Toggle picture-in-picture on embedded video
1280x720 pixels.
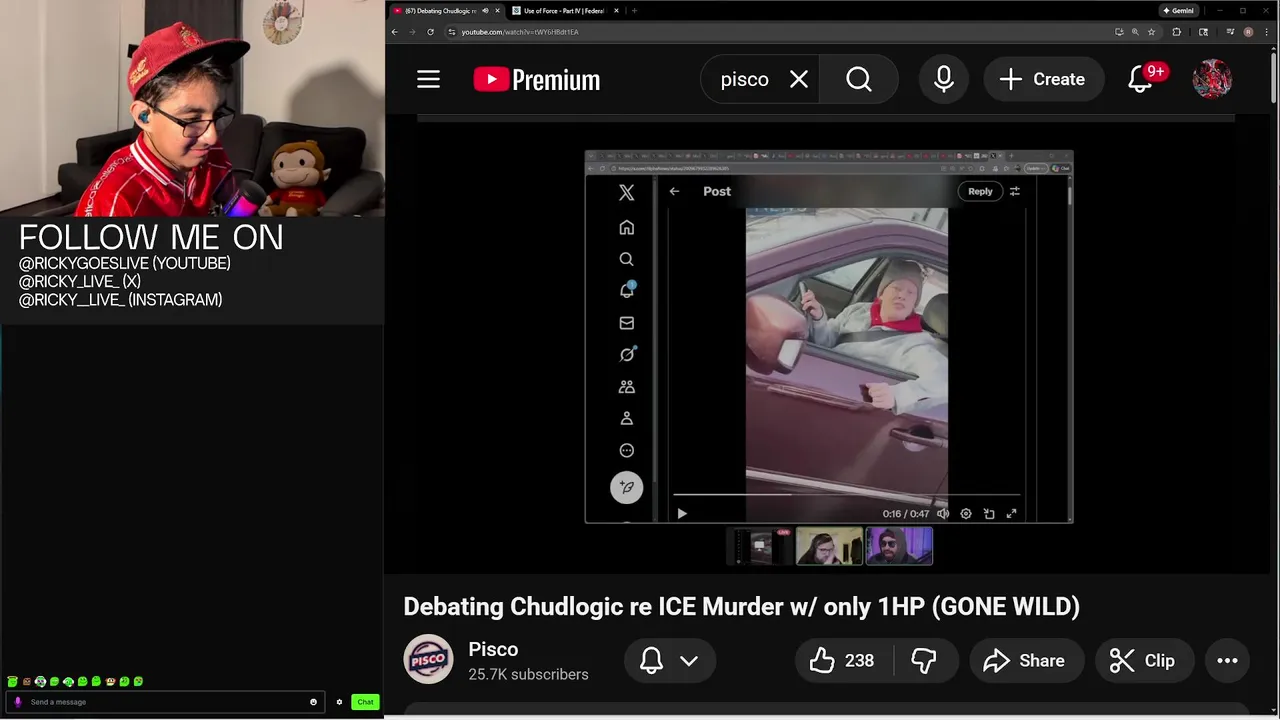[x=989, y=513]
